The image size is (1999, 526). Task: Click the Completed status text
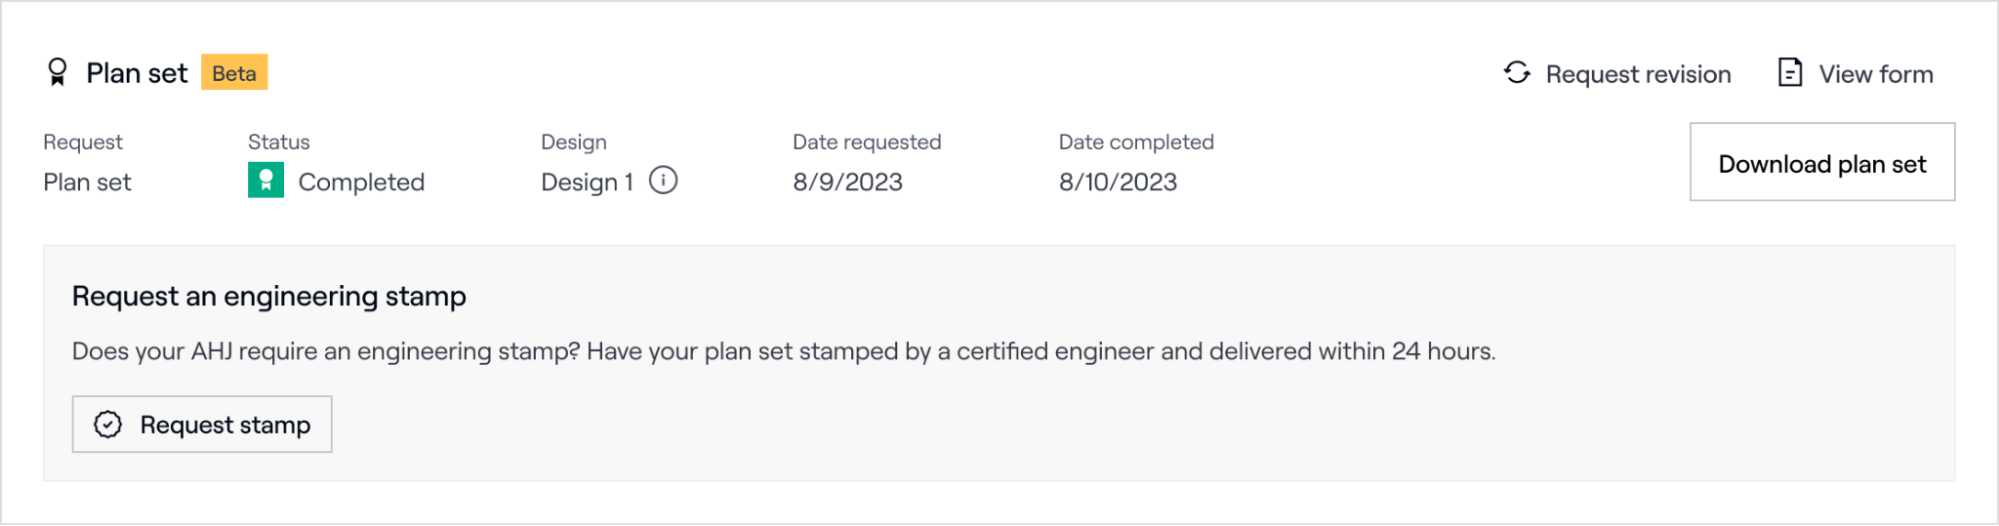(361, 182)
